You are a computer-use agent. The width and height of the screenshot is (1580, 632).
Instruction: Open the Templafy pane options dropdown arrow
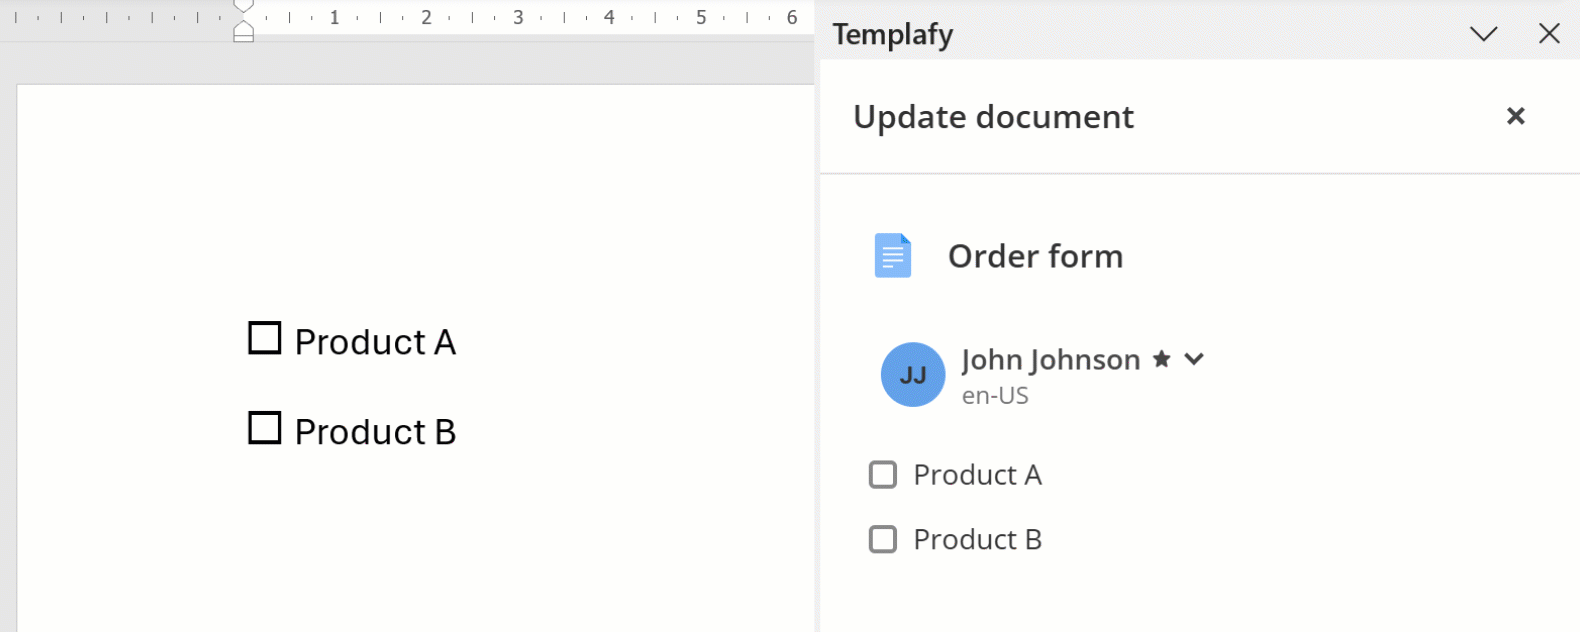tap(1483, 34)
